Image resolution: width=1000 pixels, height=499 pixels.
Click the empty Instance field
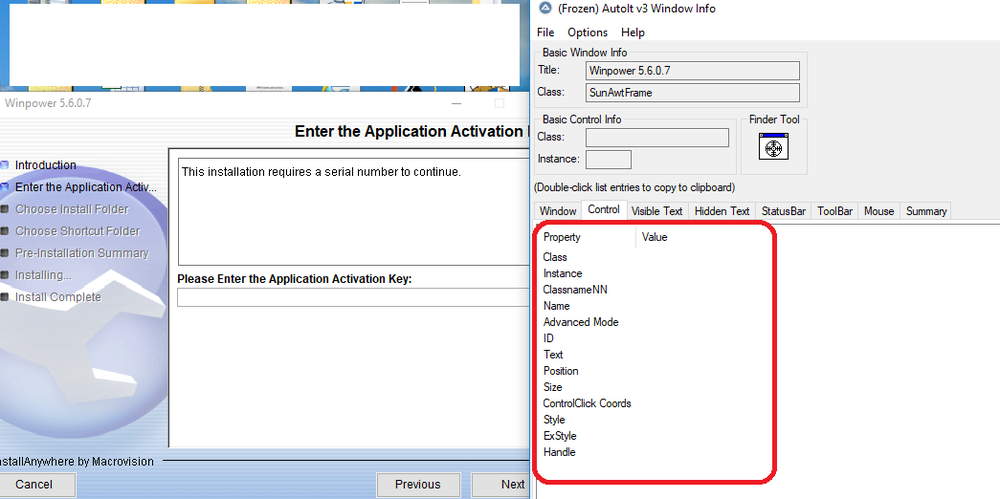(608, 160)
